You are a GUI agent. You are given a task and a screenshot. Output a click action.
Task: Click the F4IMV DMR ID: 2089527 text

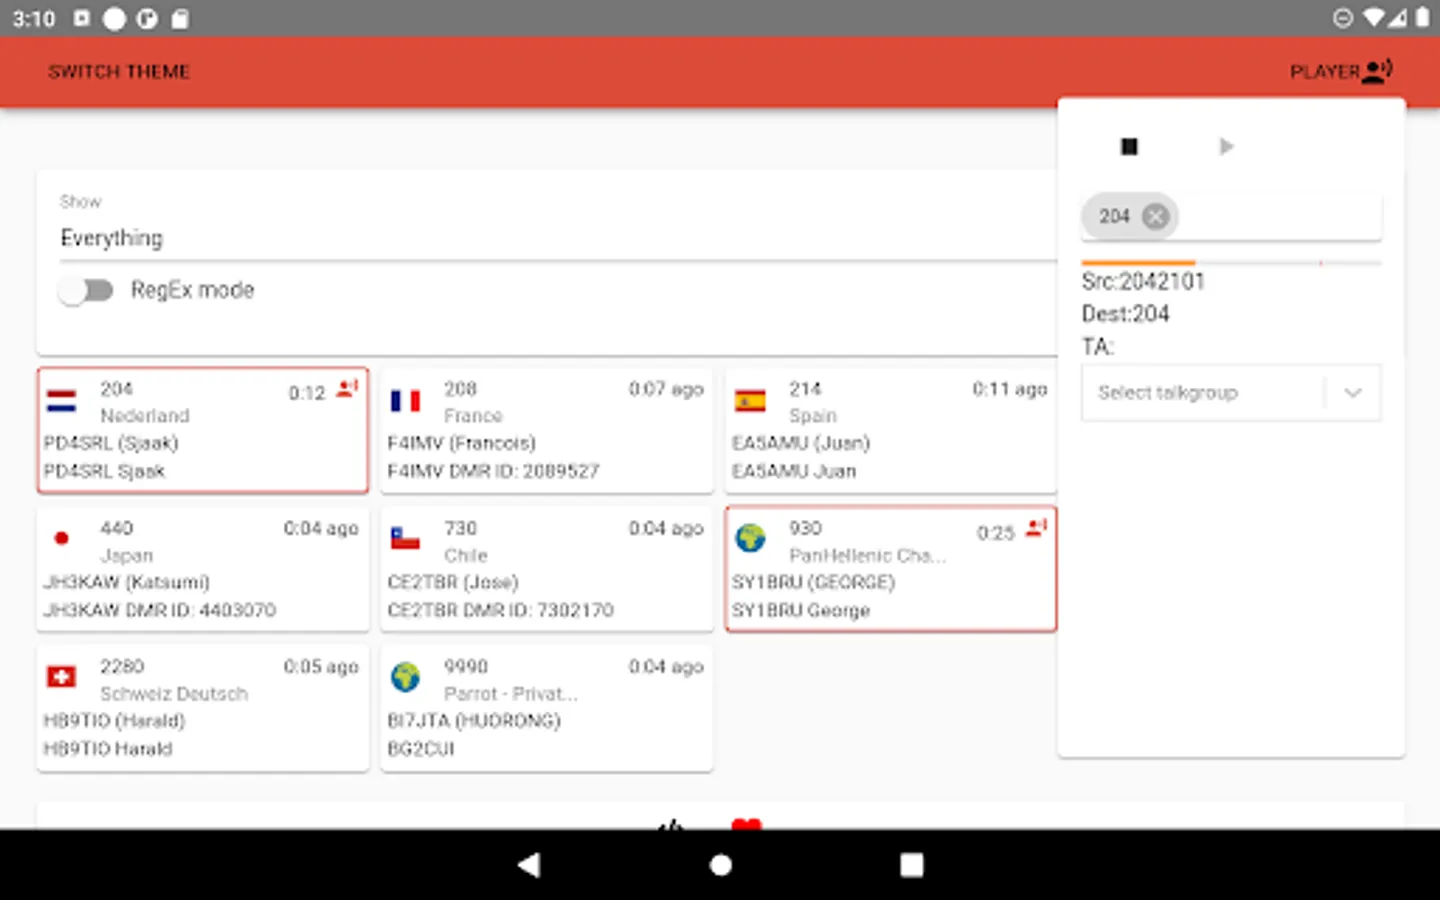(x=493, y=471)
